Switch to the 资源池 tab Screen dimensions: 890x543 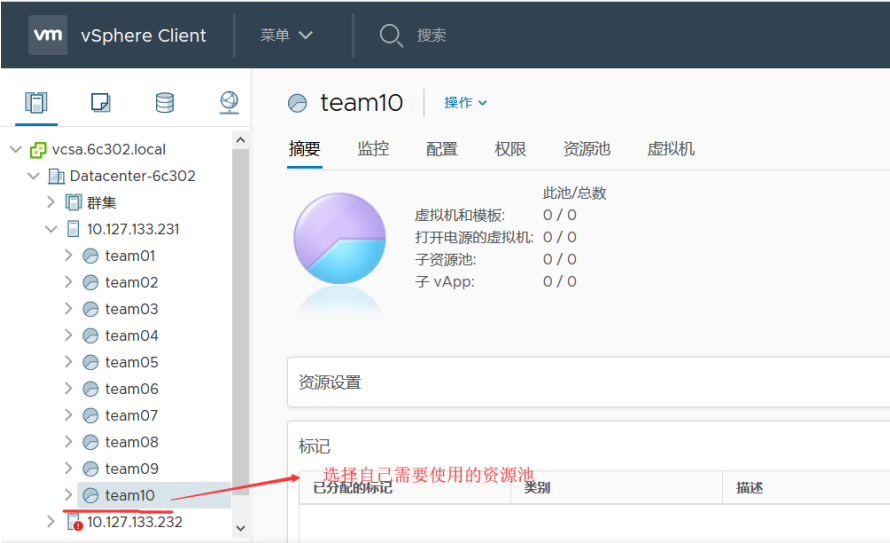click(587, 149)
